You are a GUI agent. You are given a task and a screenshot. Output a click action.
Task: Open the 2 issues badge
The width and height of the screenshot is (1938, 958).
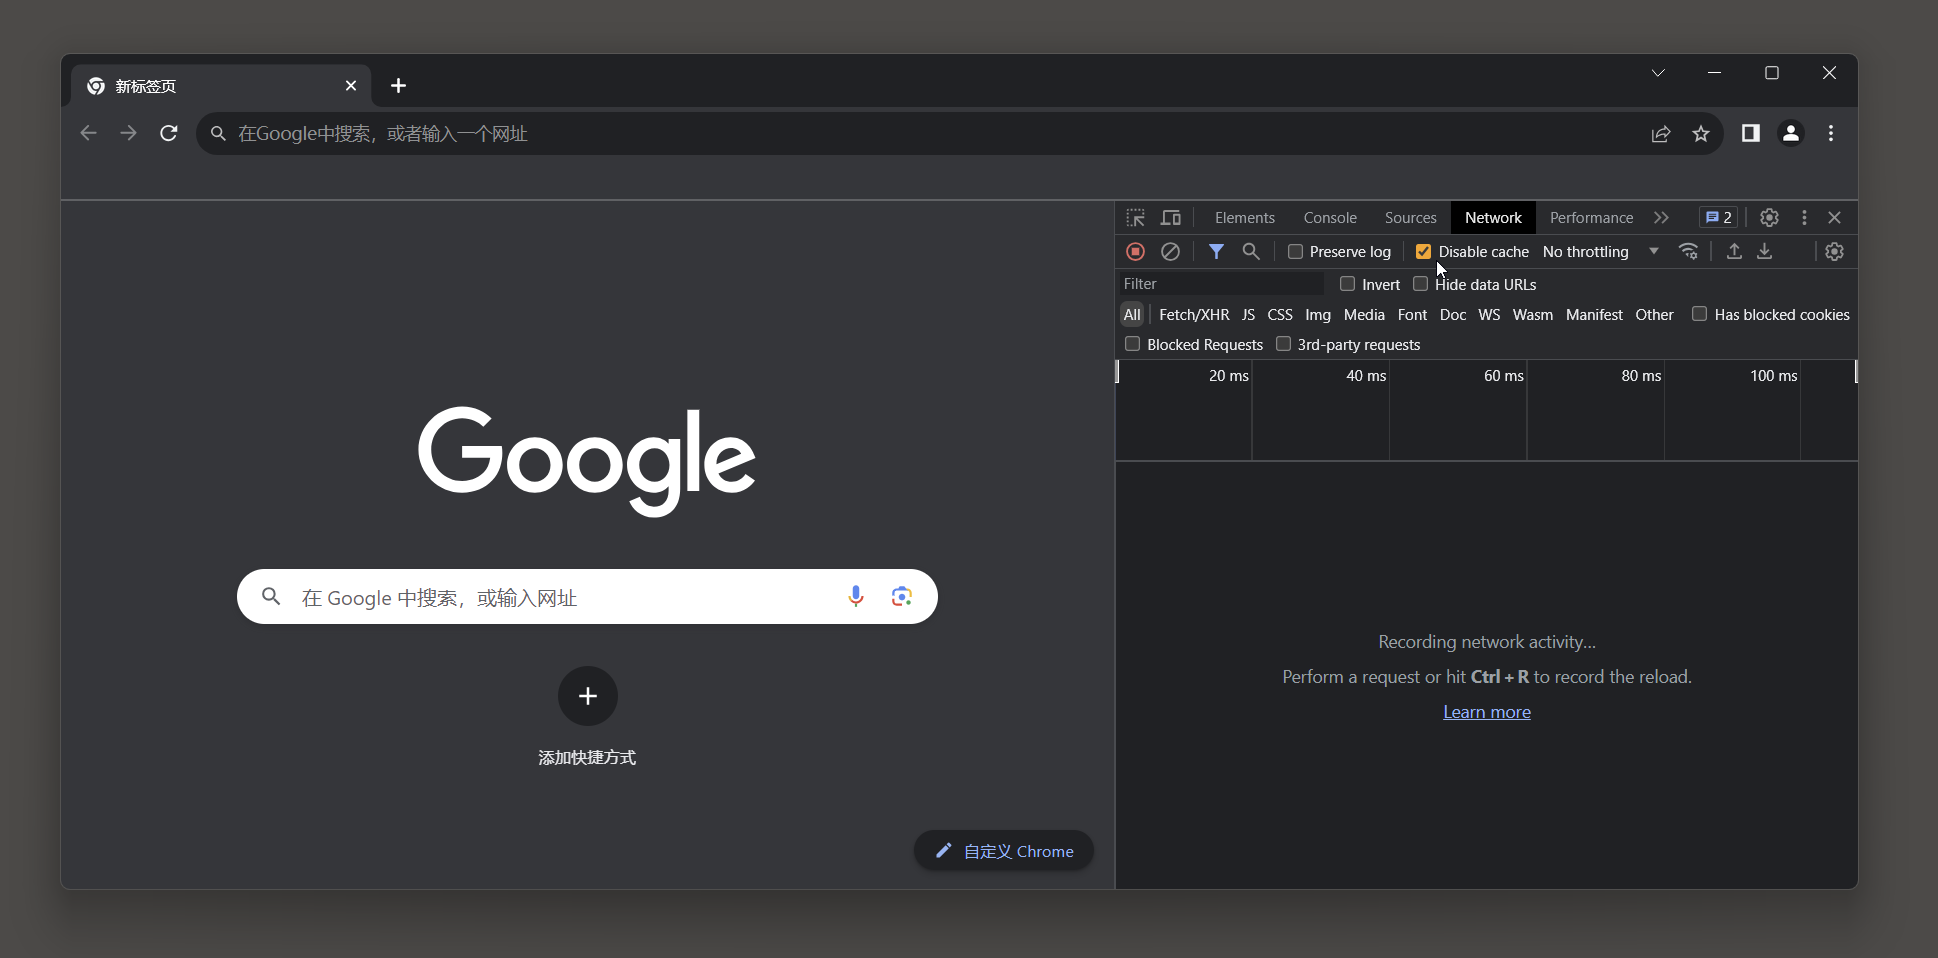tap(1718, 217)
